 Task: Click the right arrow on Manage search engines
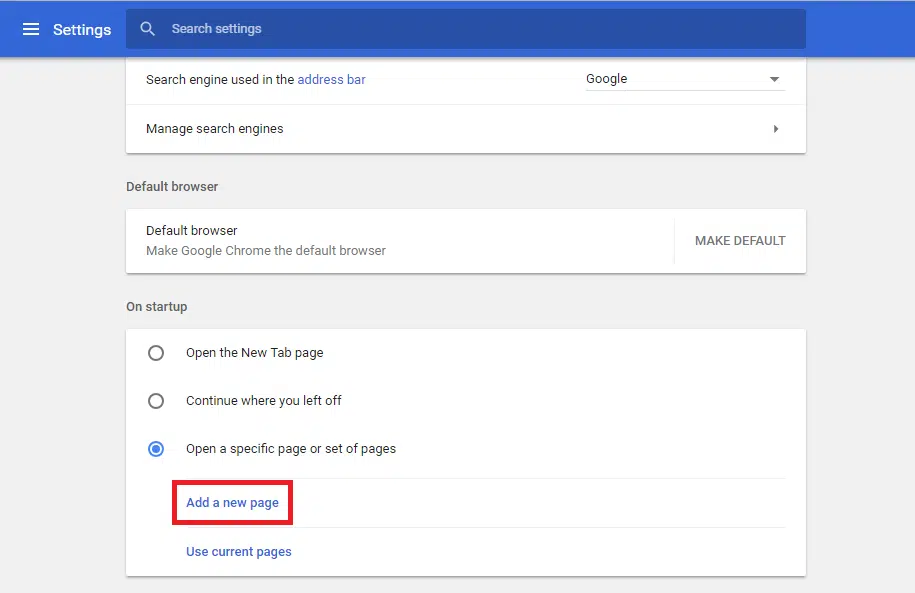pyautogui.click(x=776, y=128)
